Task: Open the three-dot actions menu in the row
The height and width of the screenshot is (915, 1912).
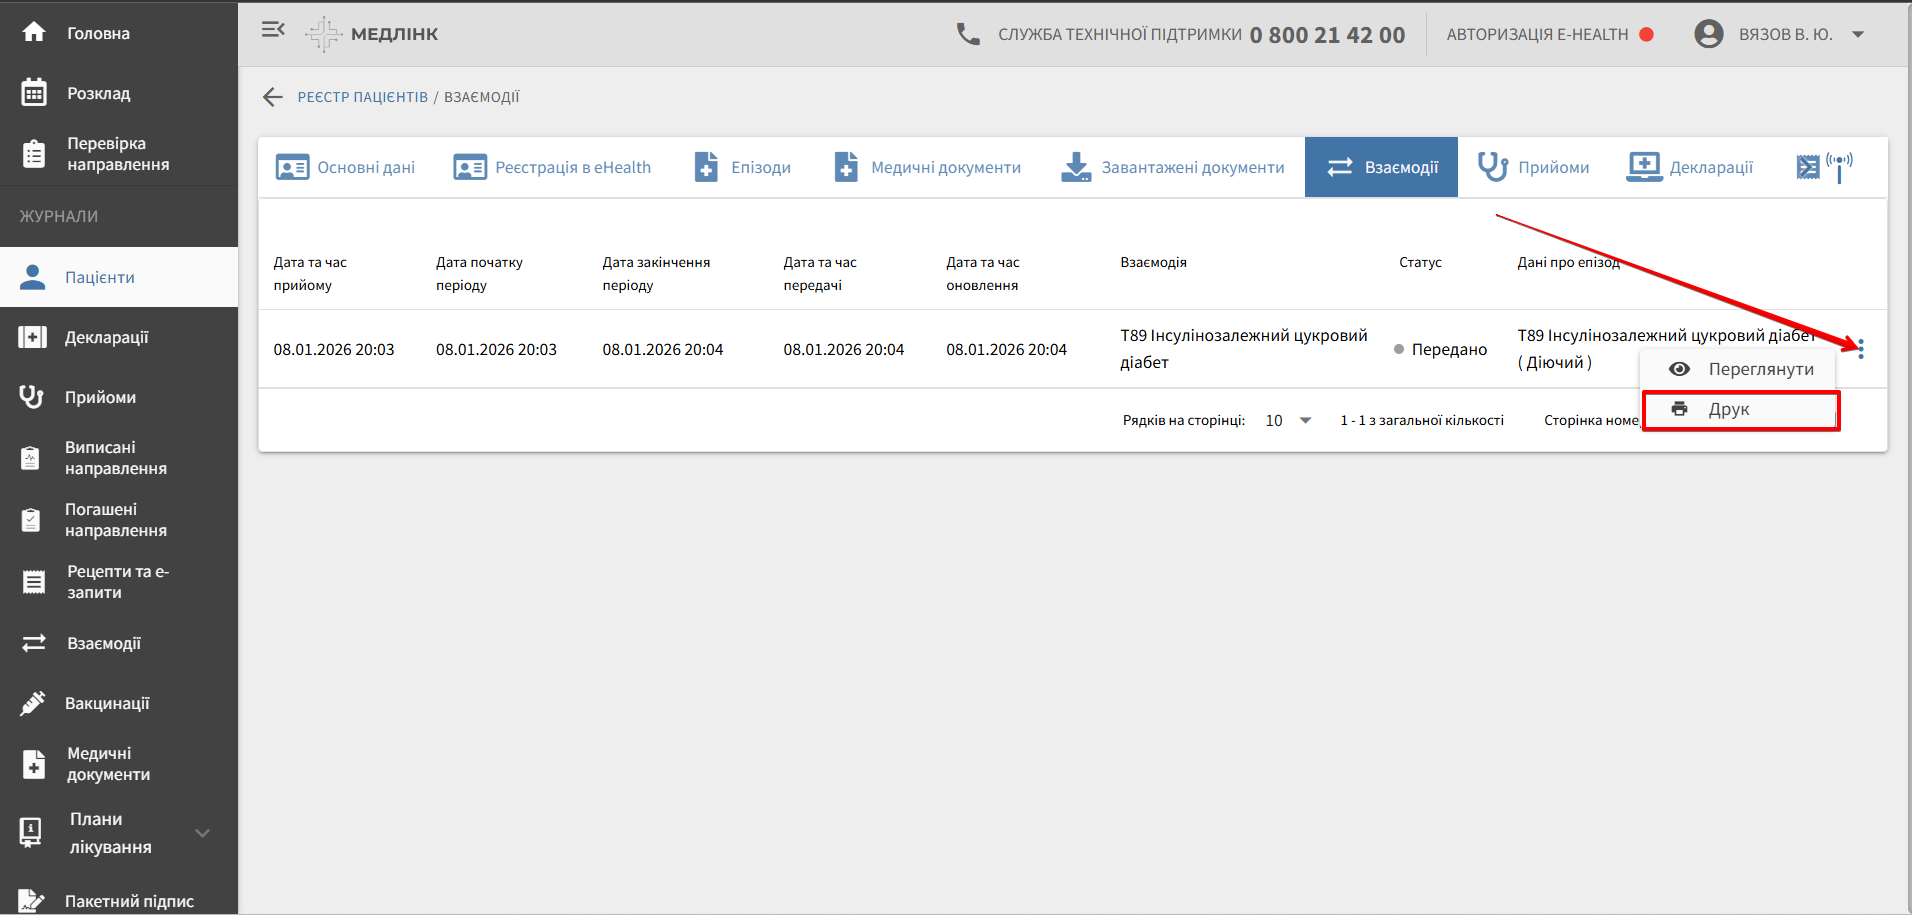Action: [1860, 348]
